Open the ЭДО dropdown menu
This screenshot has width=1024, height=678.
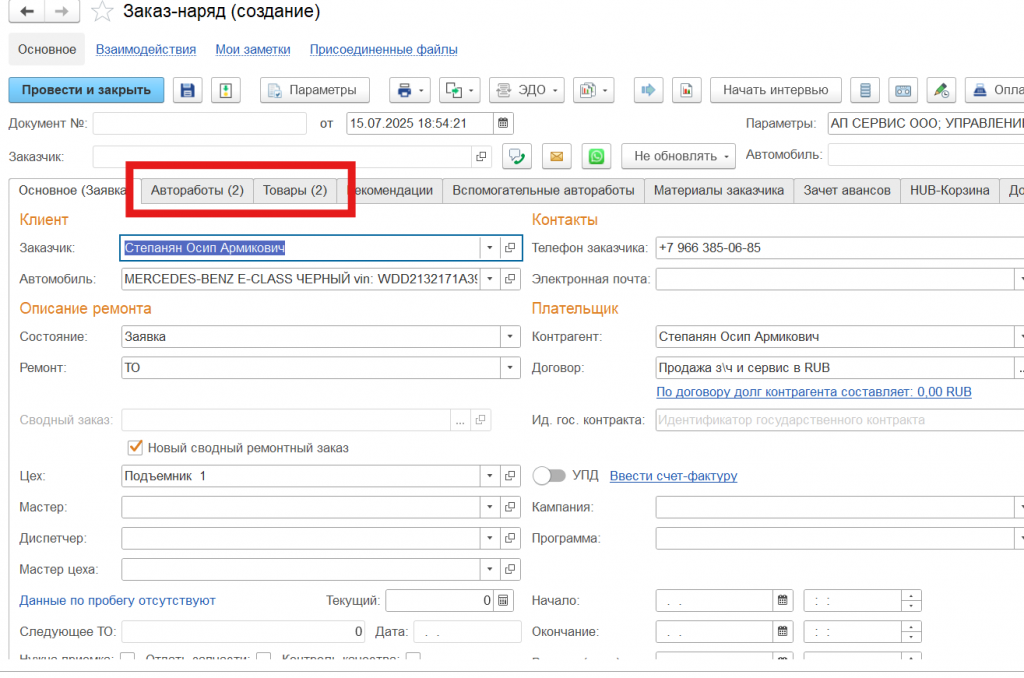527,90
